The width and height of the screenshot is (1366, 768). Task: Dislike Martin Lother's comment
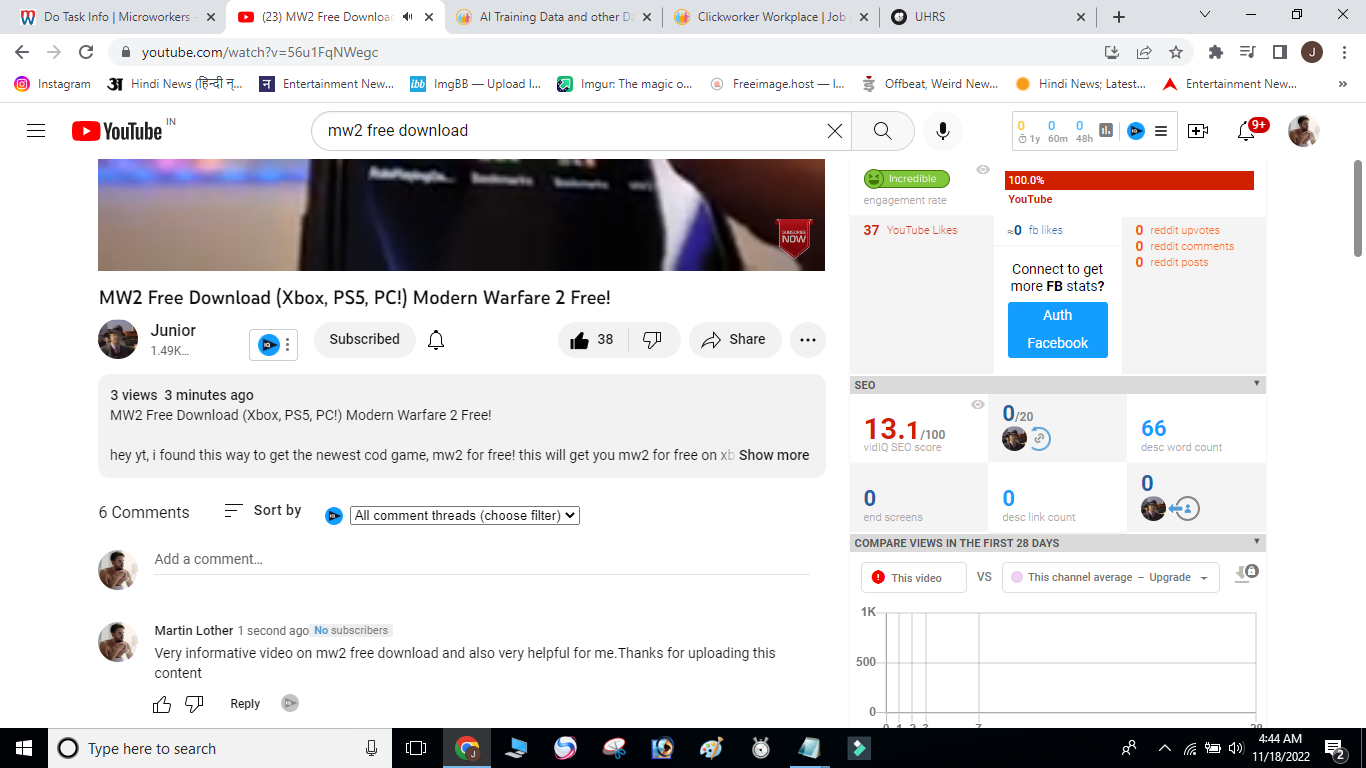195,704
